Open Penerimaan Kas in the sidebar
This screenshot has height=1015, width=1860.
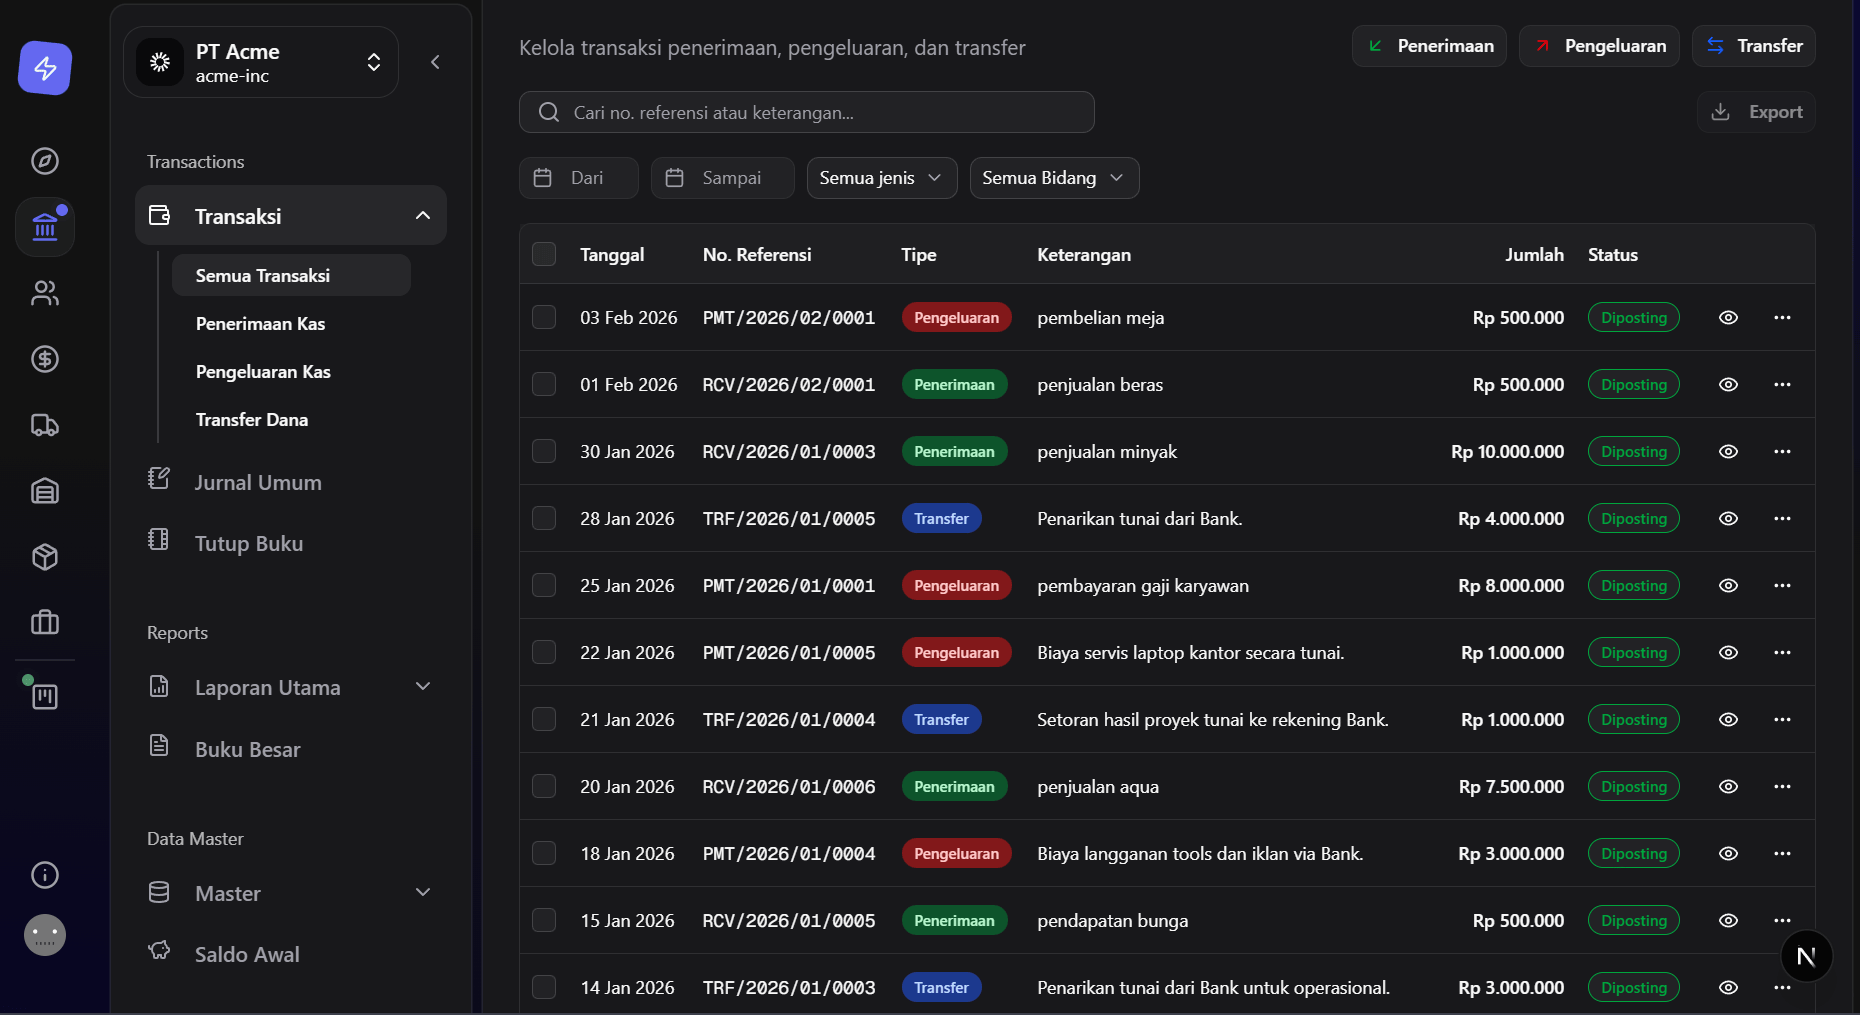(260, 324)
